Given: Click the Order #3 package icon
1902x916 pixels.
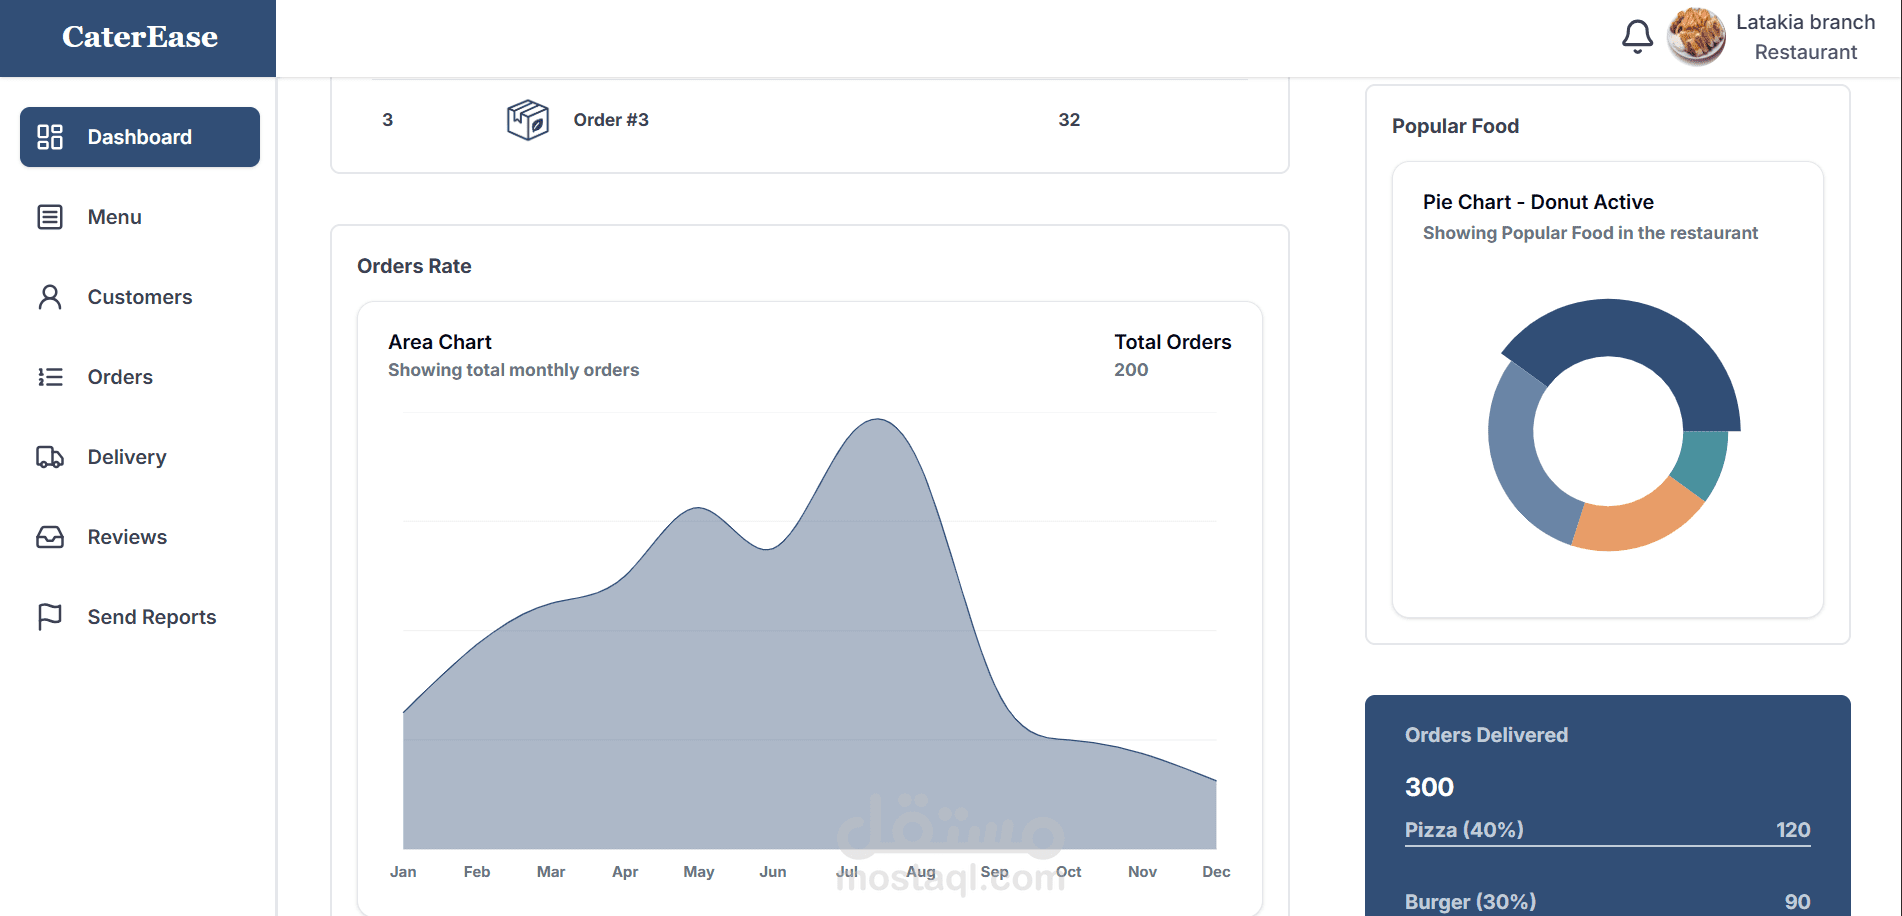Looking at the screenshot, I should [x=528, y=120].
